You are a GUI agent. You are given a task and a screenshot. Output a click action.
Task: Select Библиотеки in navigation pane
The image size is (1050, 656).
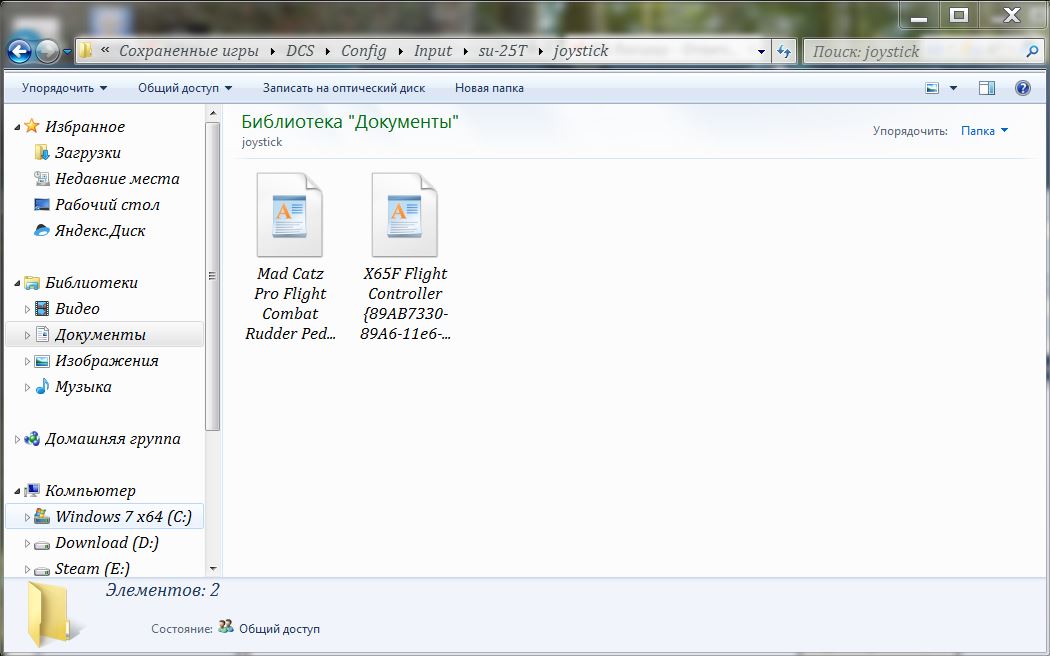91,283
